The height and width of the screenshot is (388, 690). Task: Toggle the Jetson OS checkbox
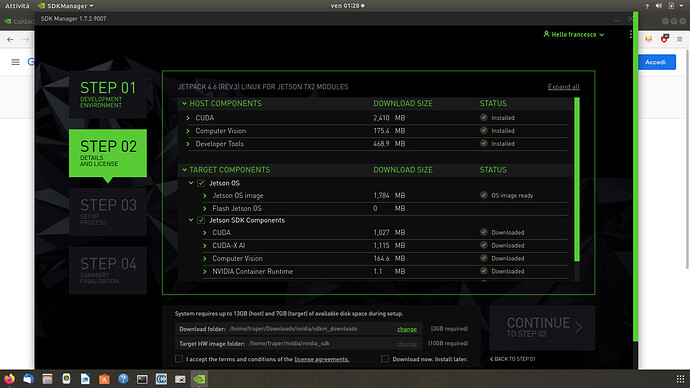pos(201,183)
